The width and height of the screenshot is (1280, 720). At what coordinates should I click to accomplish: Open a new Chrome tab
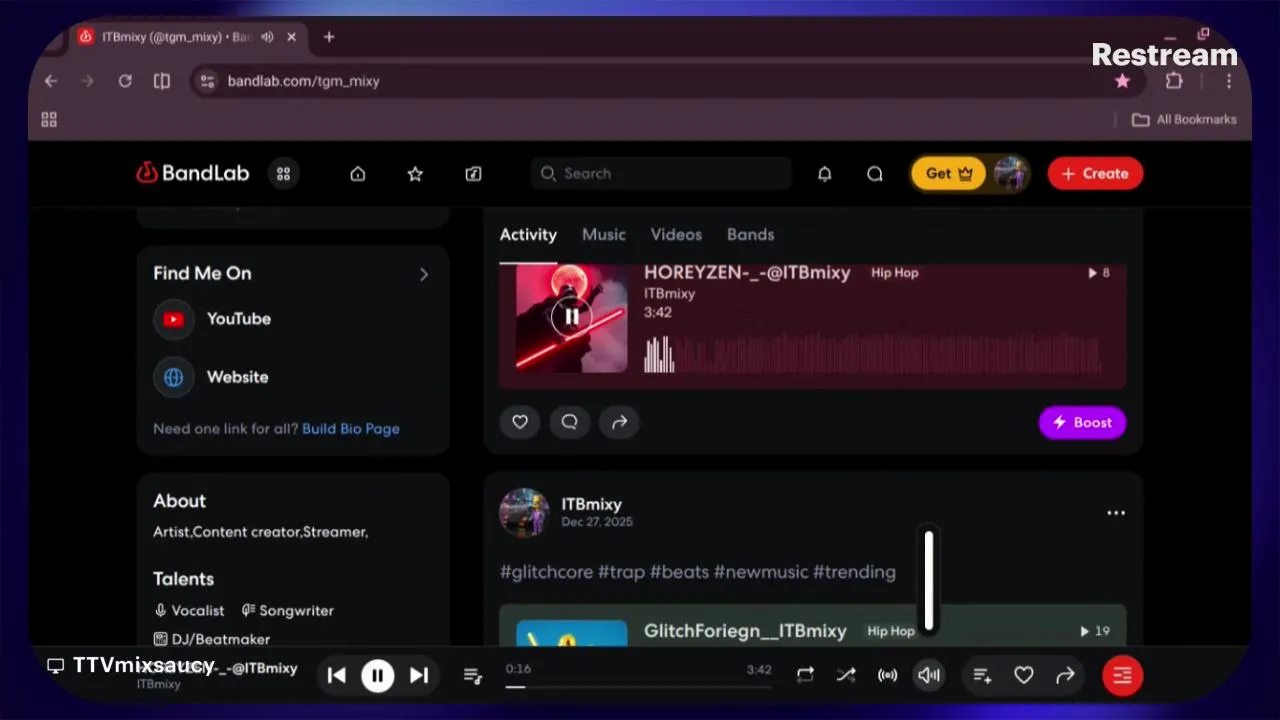tap(329, 37)
